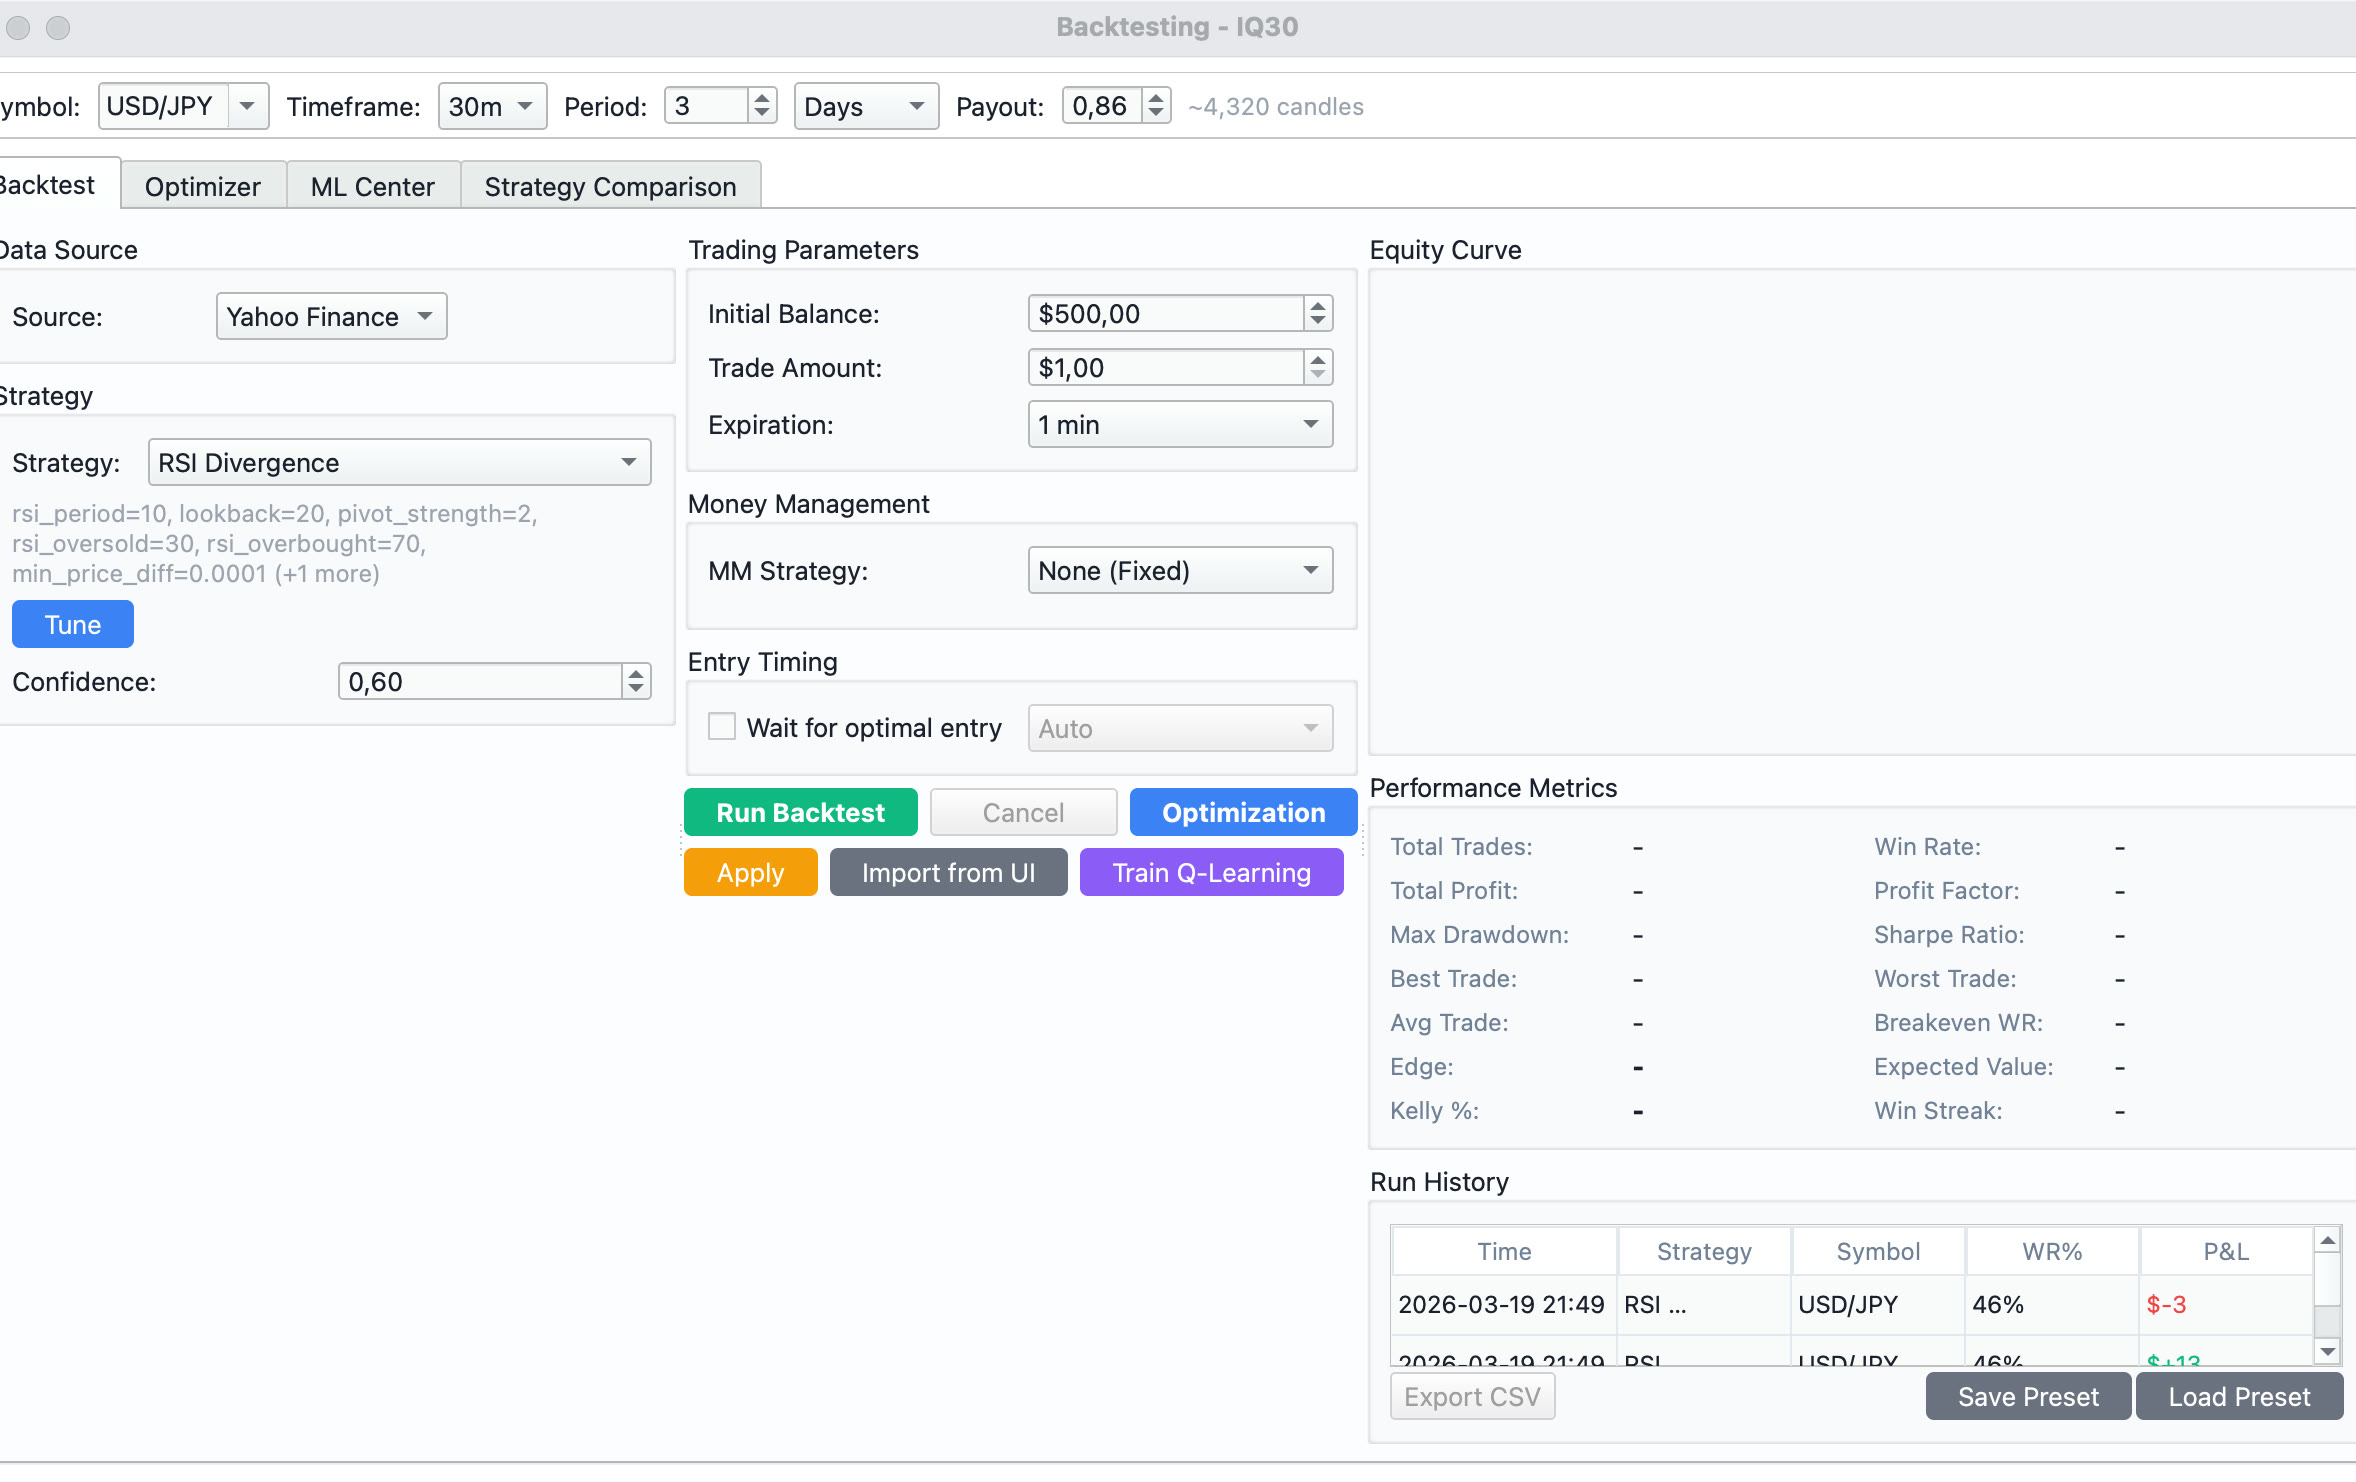Sort Run History by P&L column
2356x1482 pixels.
(x=2226, y=1252)
